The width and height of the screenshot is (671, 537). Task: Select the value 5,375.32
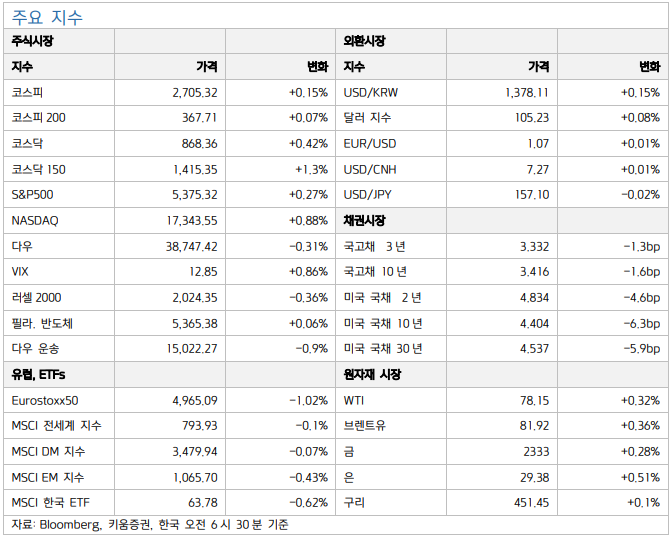(195, 195)
